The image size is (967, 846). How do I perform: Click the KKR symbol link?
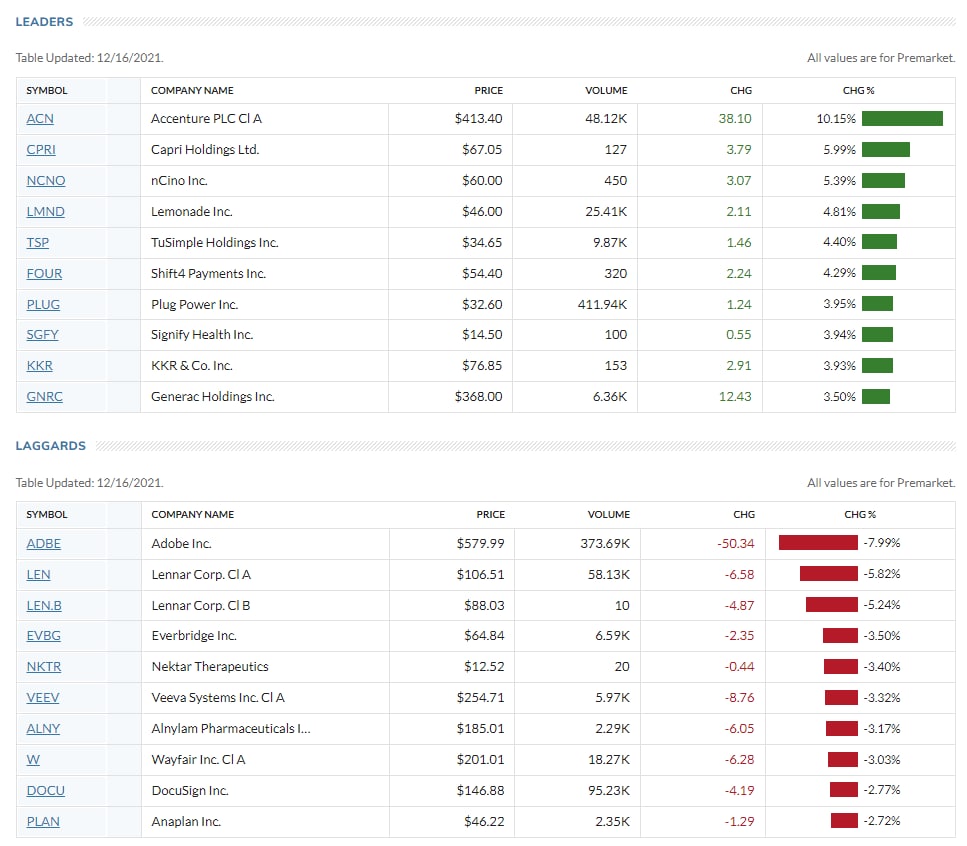39,366
